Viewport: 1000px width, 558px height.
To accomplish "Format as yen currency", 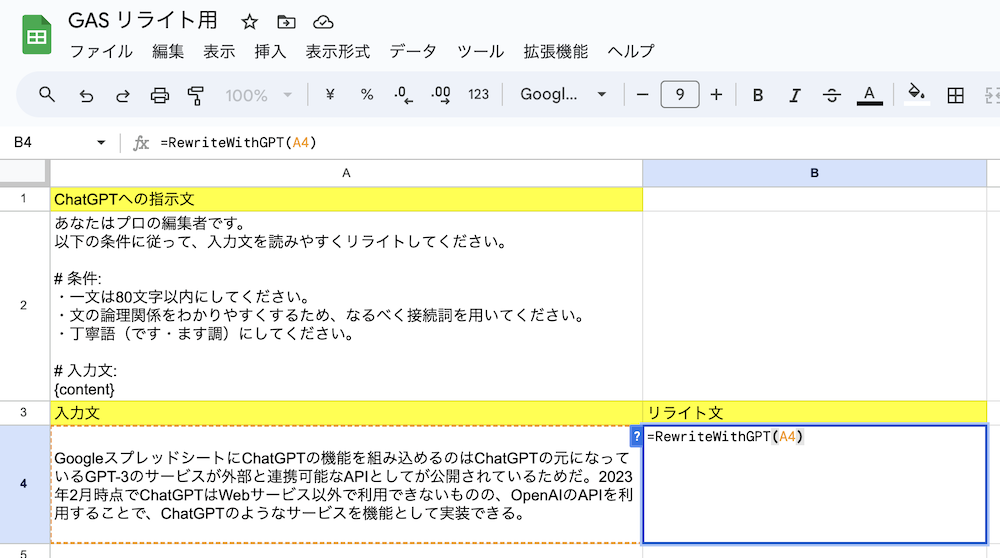I will pos(330,95).
